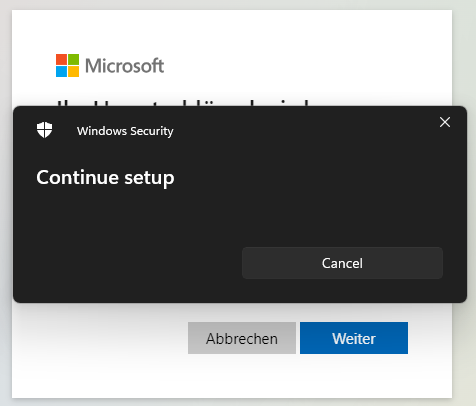The image size is (476, 406).
Task: Click the Continue setup heading
Action: point(105,178)
